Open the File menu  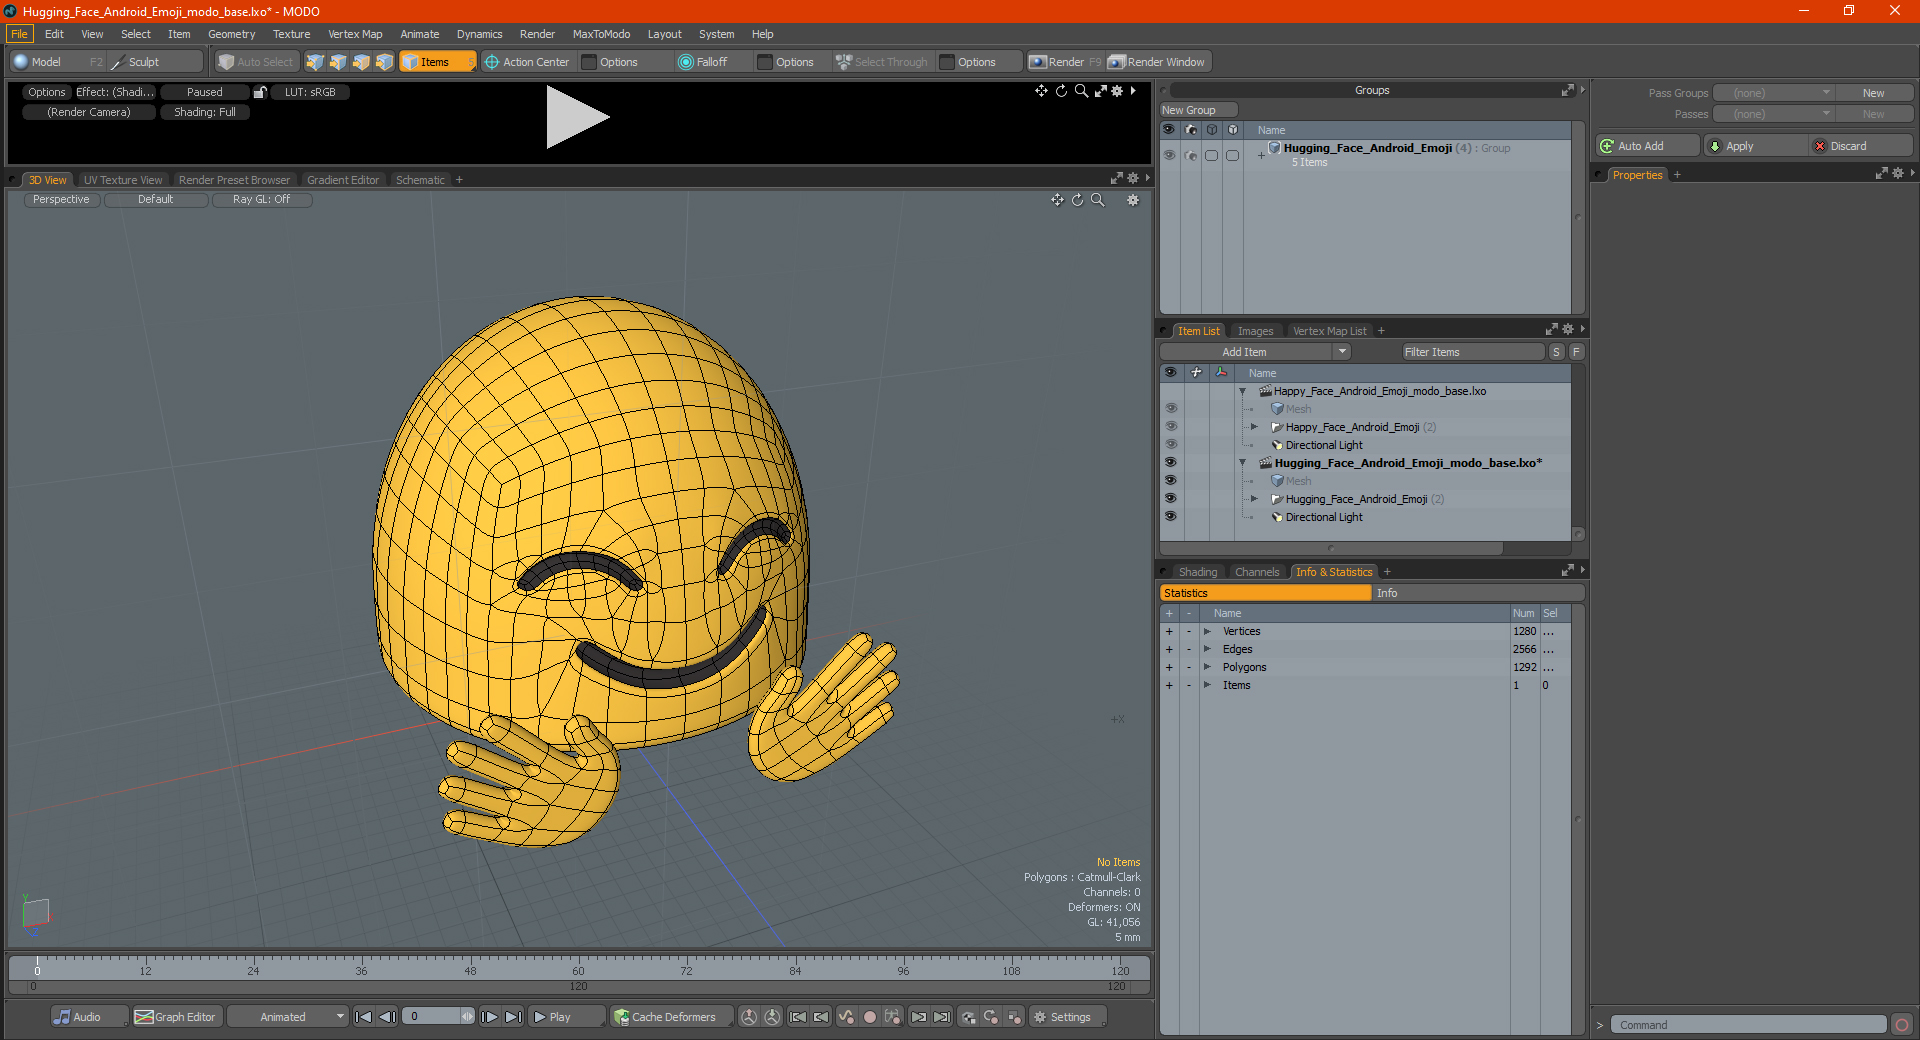click(19, 34)
